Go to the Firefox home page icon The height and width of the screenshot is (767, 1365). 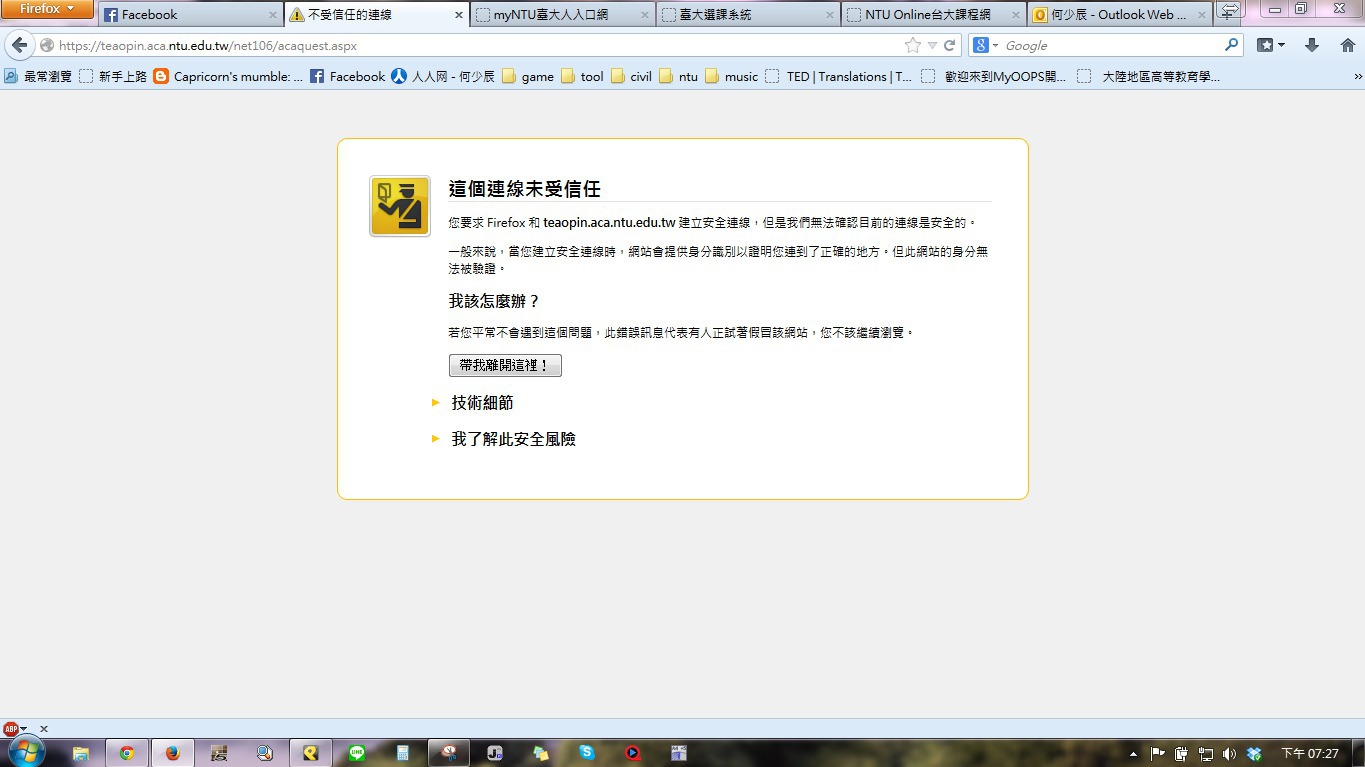coord(1347,45)
